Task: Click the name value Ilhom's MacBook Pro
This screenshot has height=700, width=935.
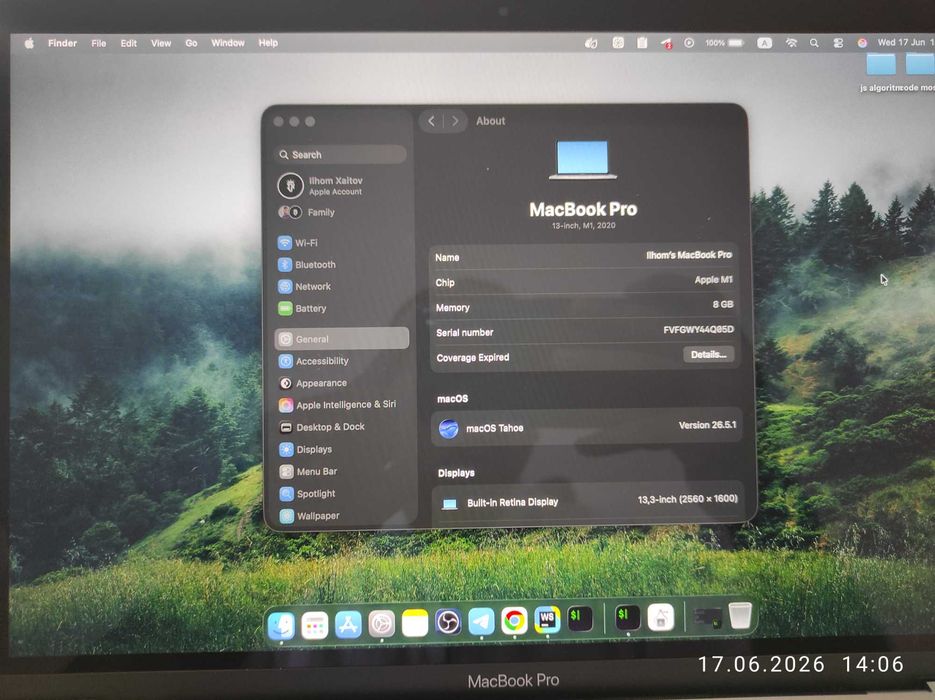Action: pos(689,255)
